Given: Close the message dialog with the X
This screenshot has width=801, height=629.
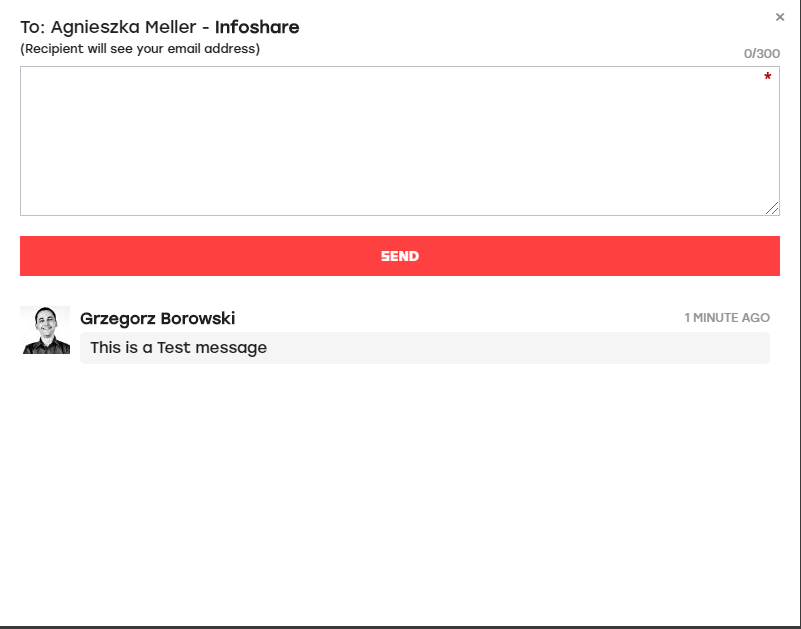Looking at the screenshot, I should point(780,17).
